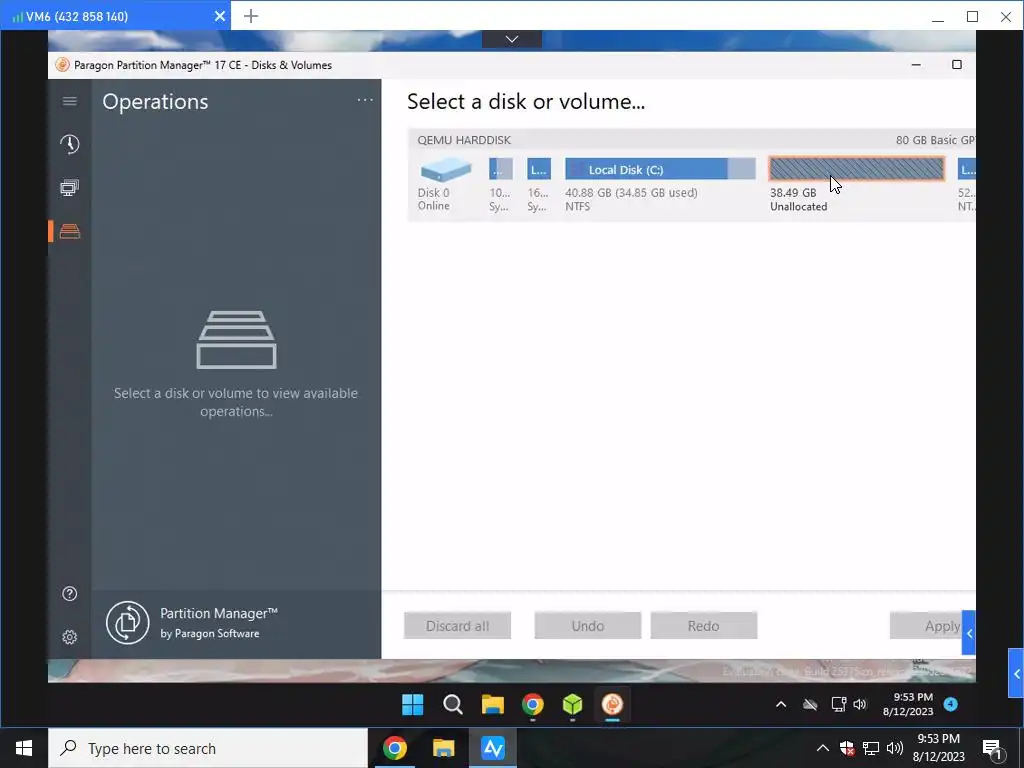1024x768 pixels.
Task: Open the Help question mark icon
Action: 70,594
